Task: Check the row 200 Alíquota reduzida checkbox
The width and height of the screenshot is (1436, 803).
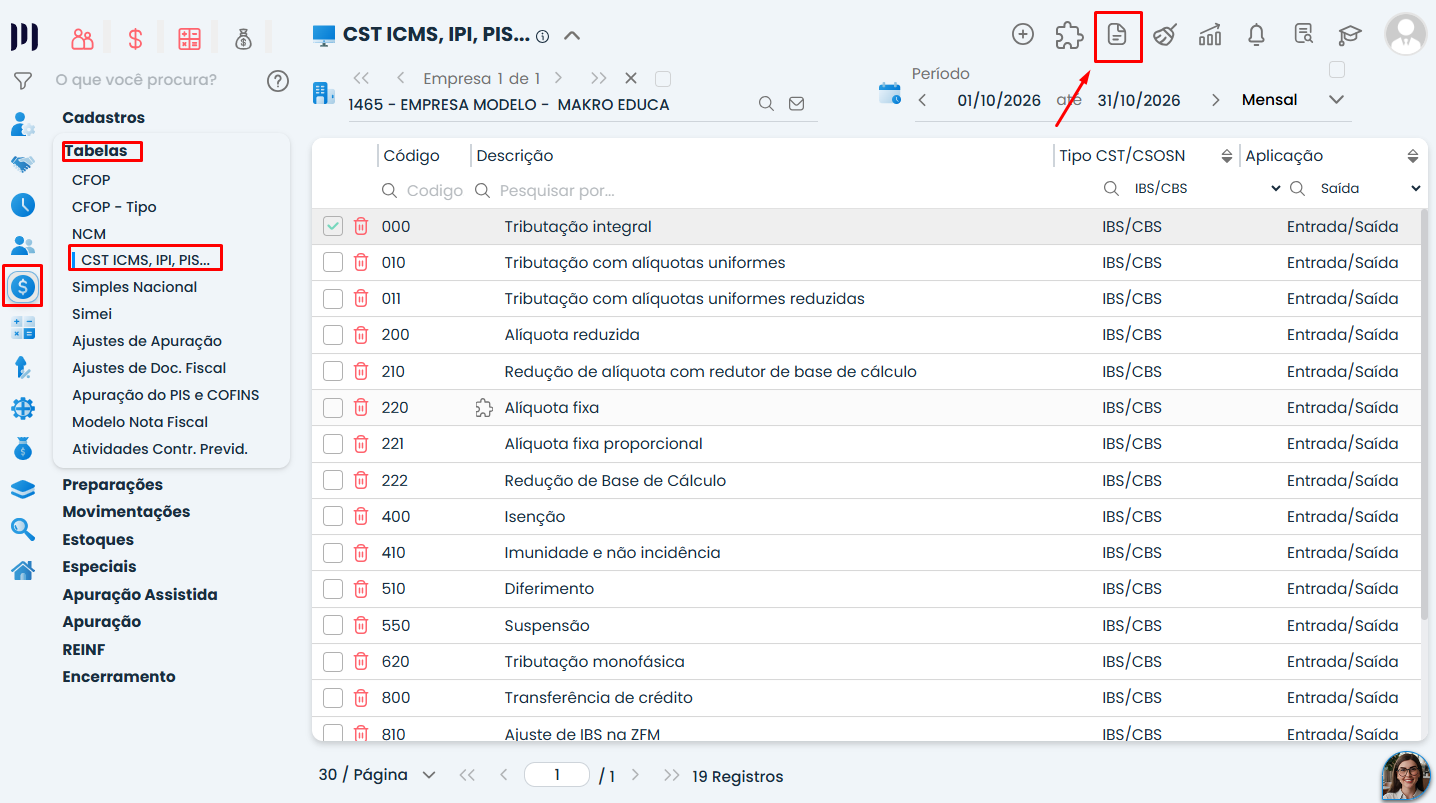Action: (333, 335)
